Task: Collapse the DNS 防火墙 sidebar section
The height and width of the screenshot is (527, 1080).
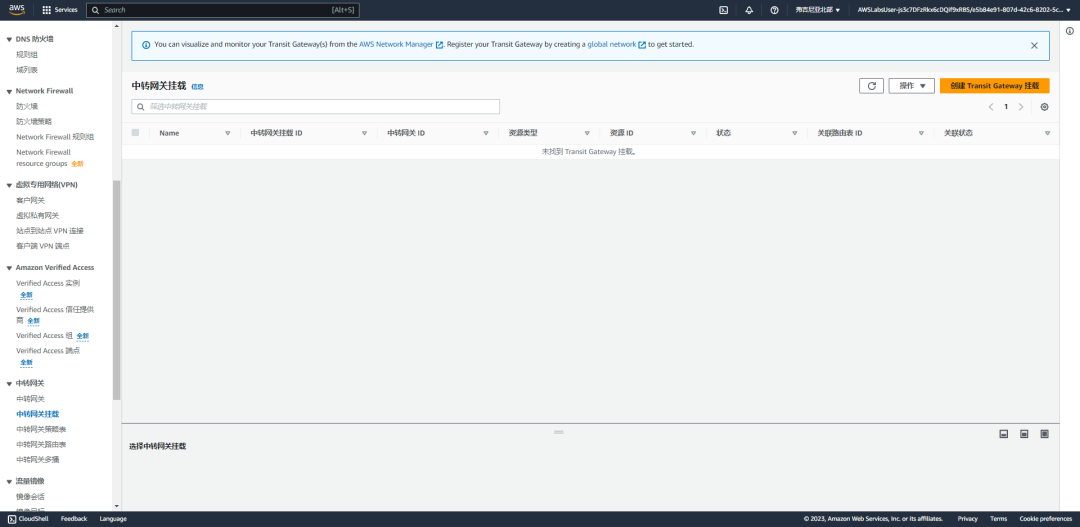Action: point(10,39)
